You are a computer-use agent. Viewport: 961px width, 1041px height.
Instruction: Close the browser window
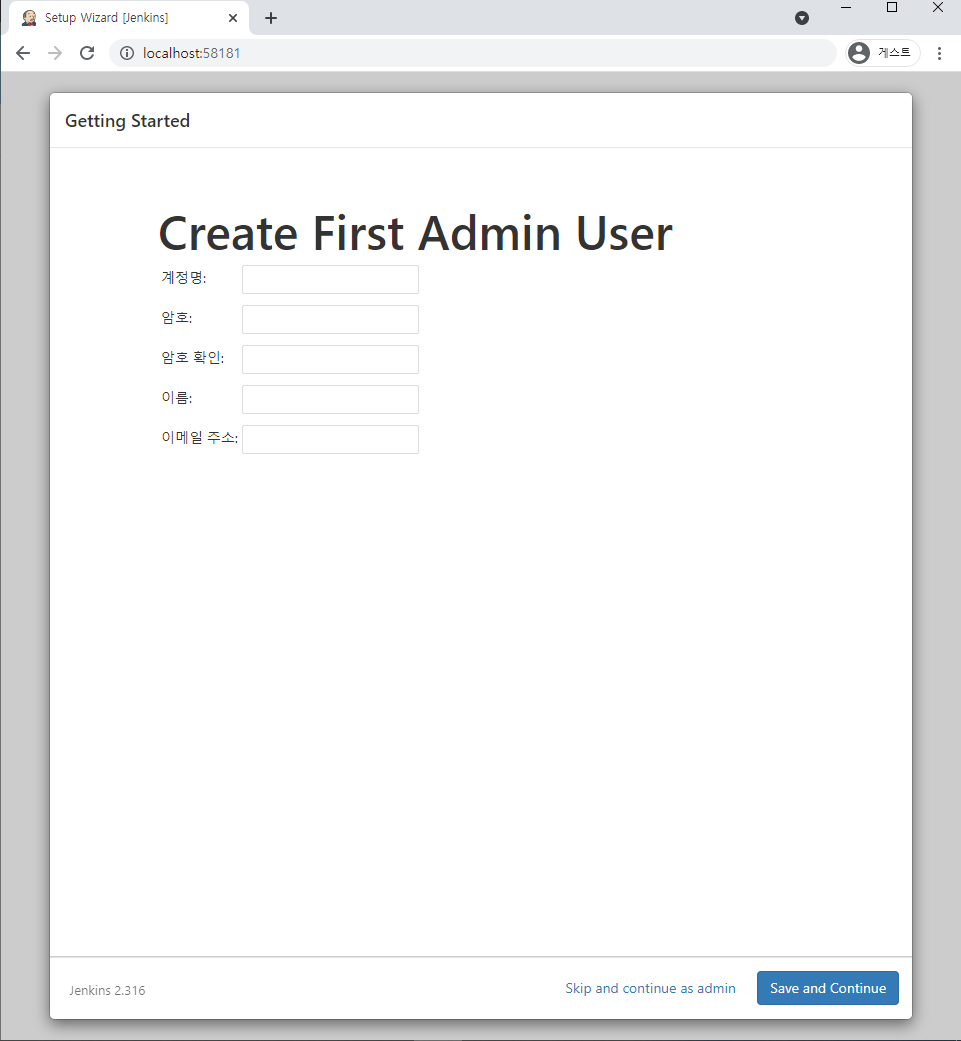point(938,7)
